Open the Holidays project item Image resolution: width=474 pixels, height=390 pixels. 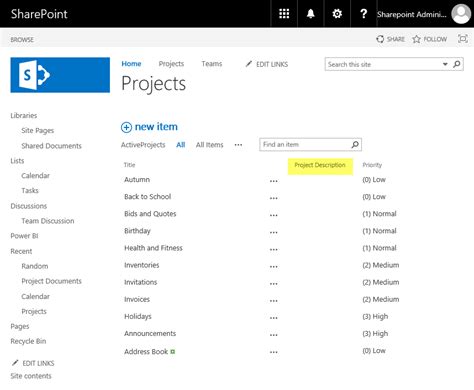click(138, 316)
